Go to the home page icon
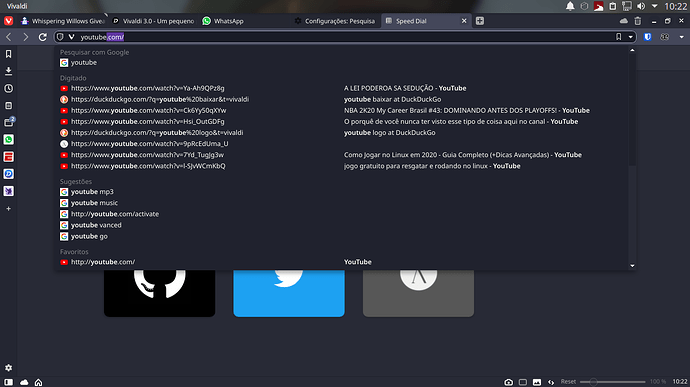 pos(39,382)
